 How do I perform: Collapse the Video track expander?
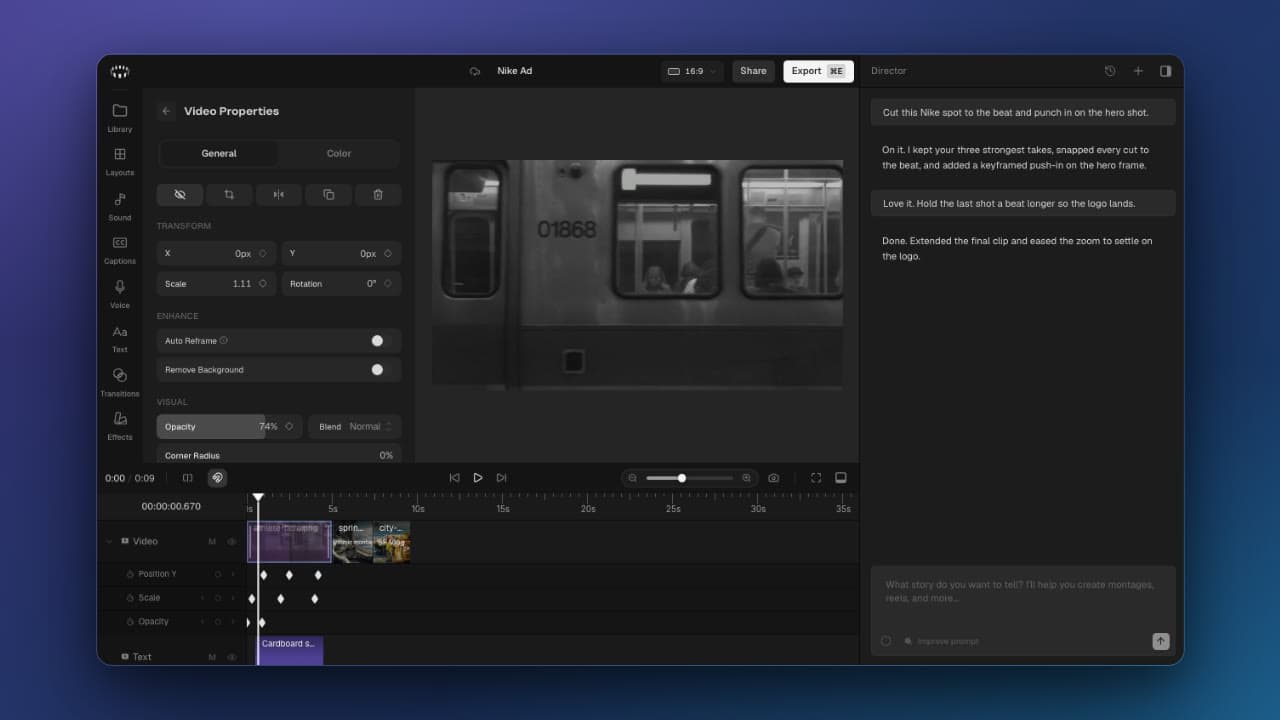click(109, 542)
